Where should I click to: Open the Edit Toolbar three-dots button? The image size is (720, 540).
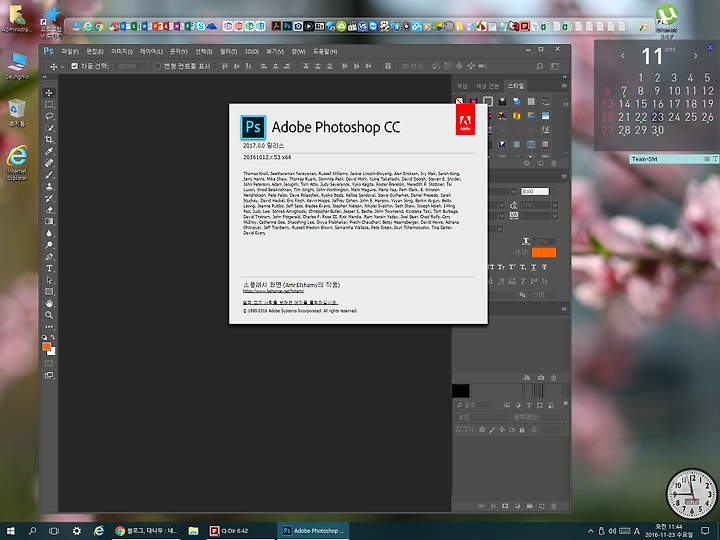[x=49, y=327]
